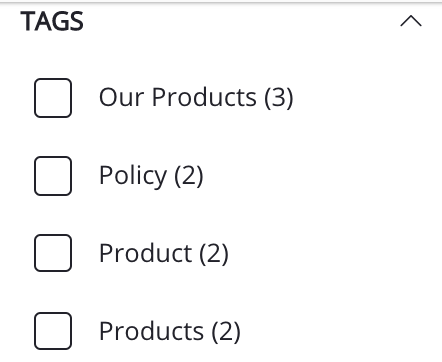Filter by the Our Products tag
This screenshot has width=442, height=362.
pos(53,98)
